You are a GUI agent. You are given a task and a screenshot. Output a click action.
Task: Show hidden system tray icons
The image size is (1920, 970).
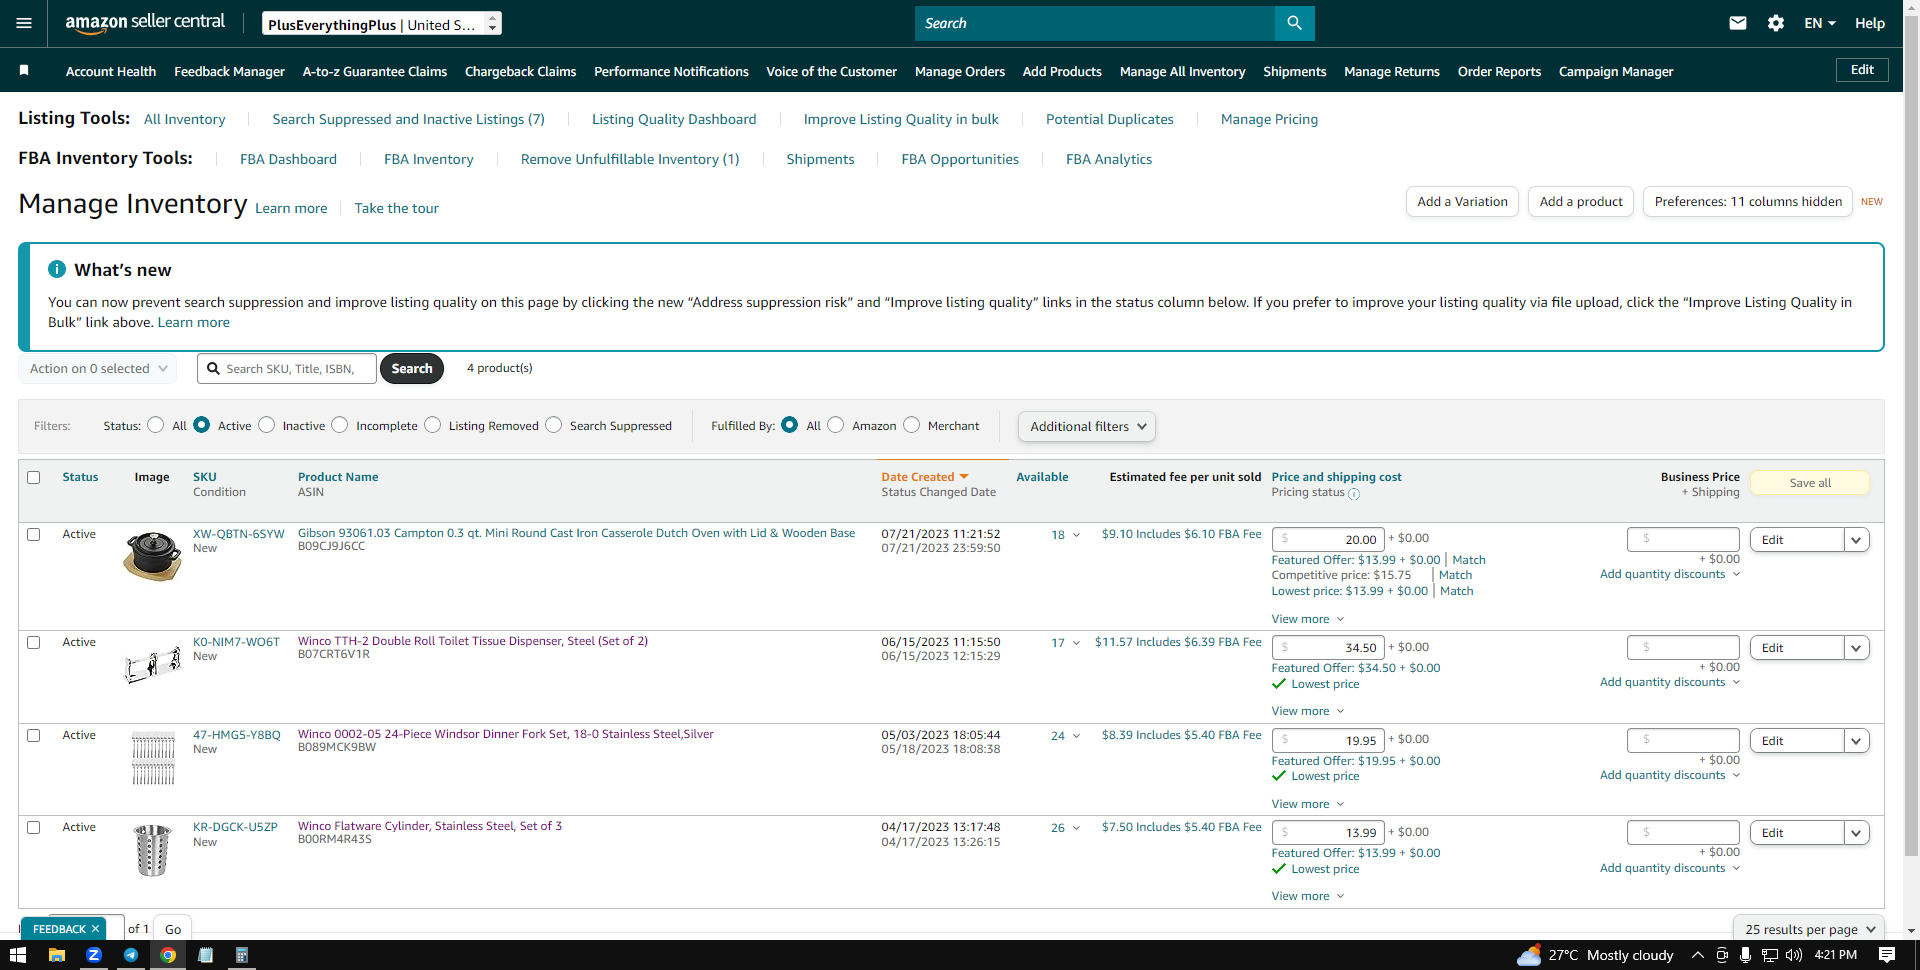[1697, 955]
